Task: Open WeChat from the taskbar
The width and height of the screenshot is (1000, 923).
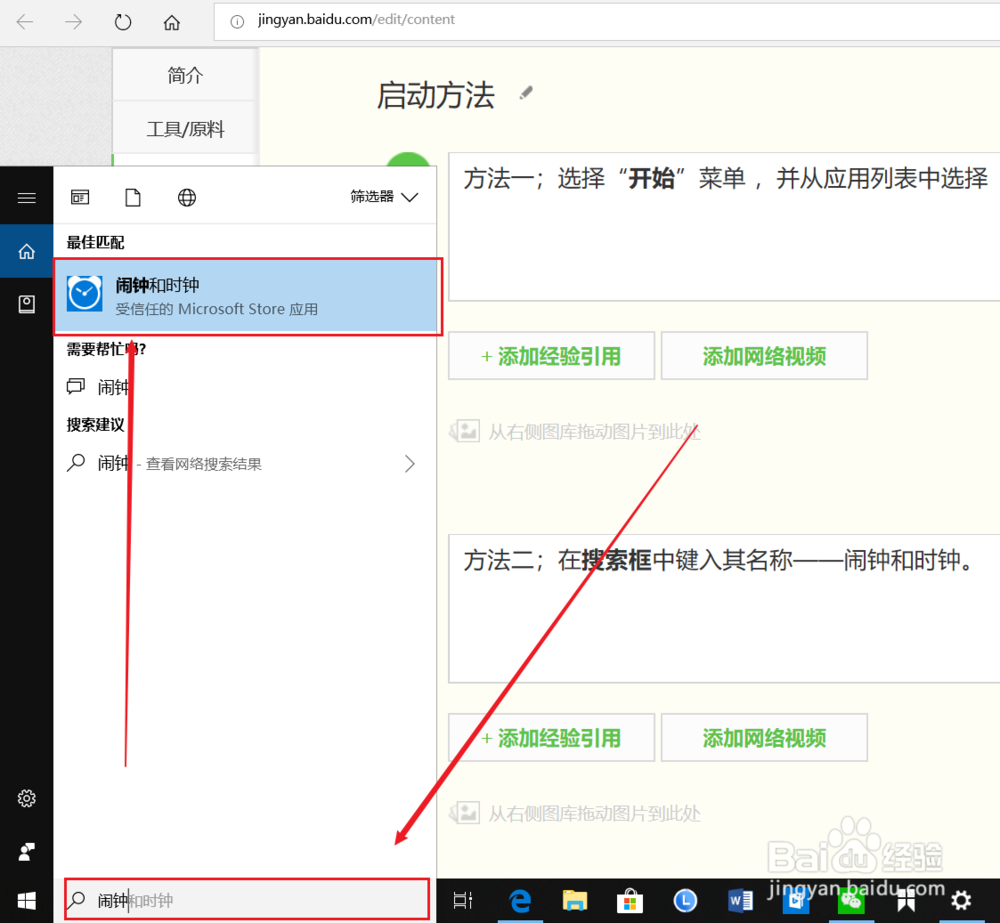Action: tap(851, 901)
